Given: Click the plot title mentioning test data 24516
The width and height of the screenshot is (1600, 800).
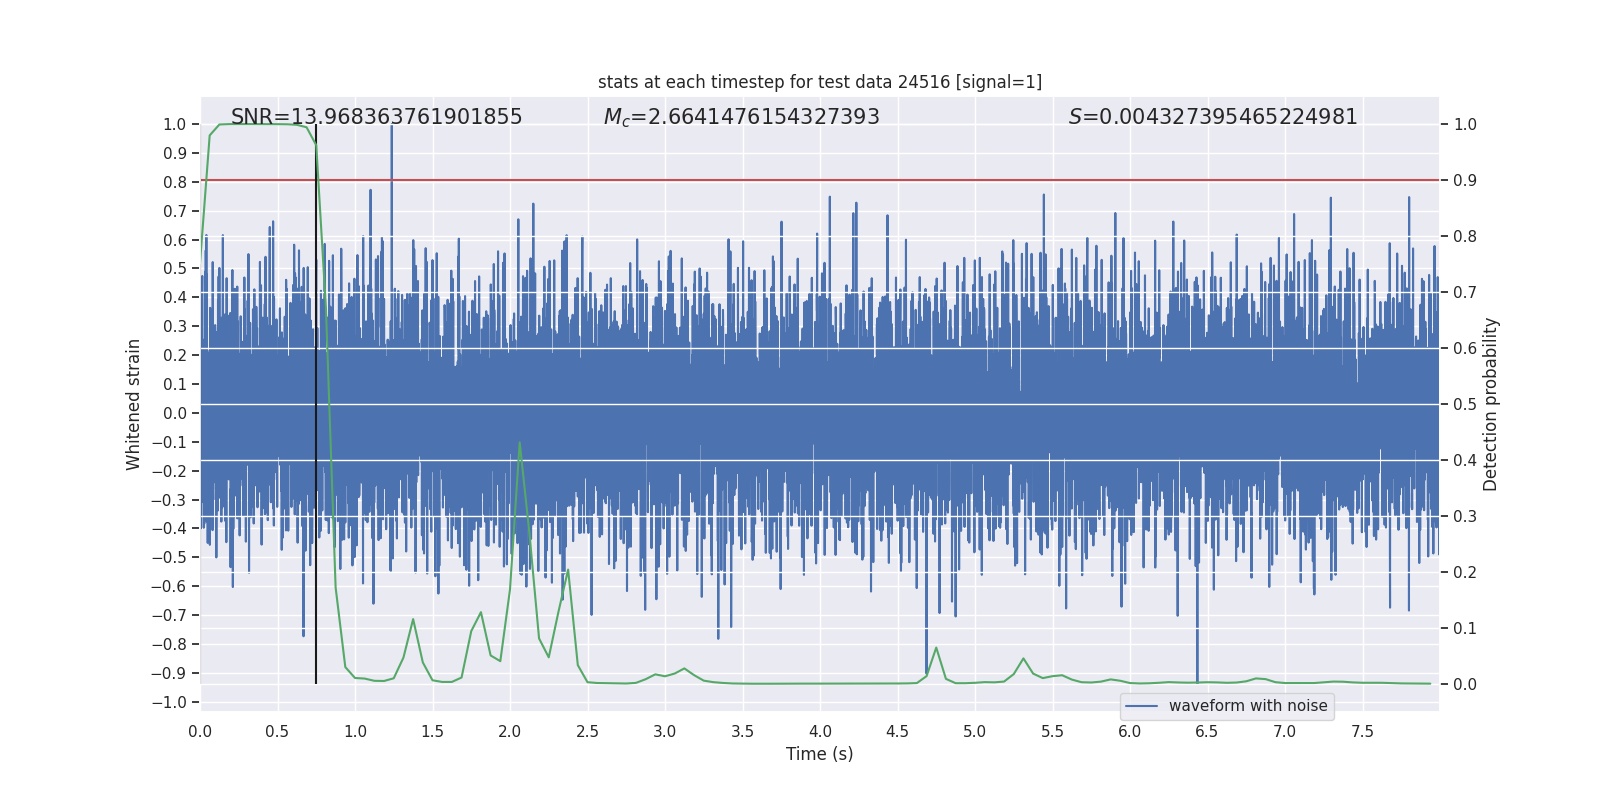Looking at the screenshot, I should click(819, 82).
